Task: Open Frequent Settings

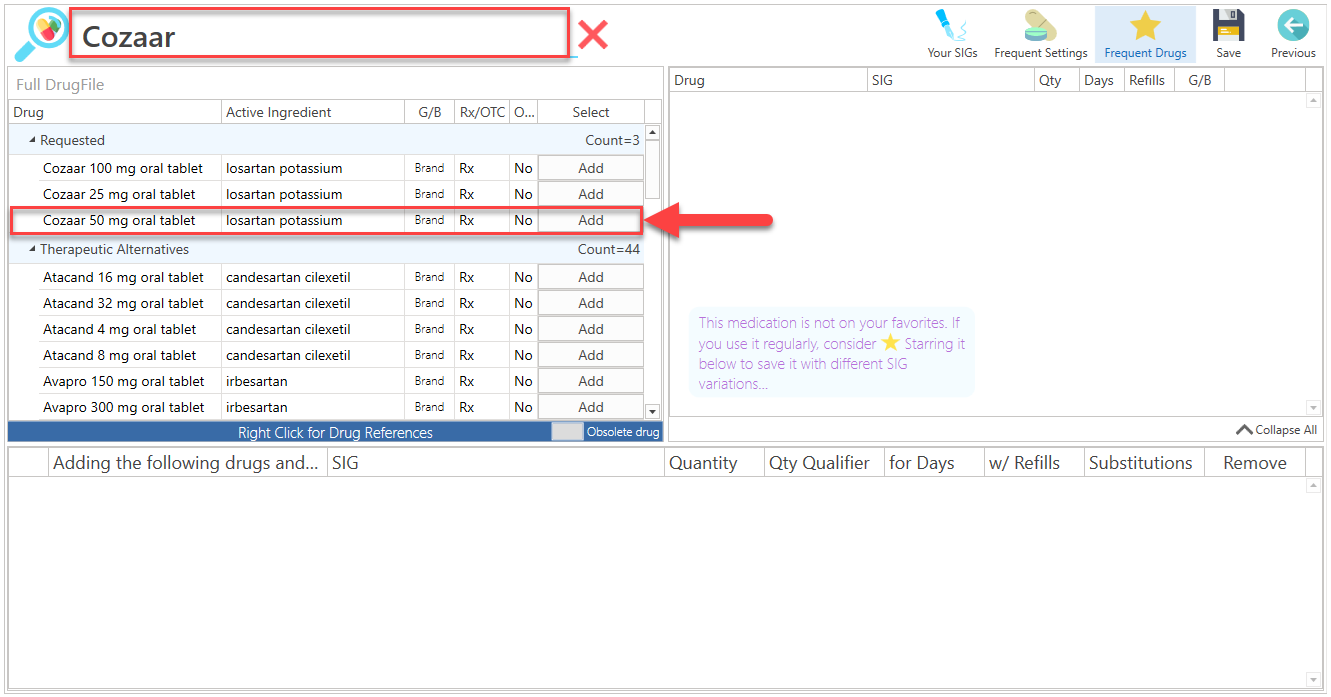Action: [1040, 35]
